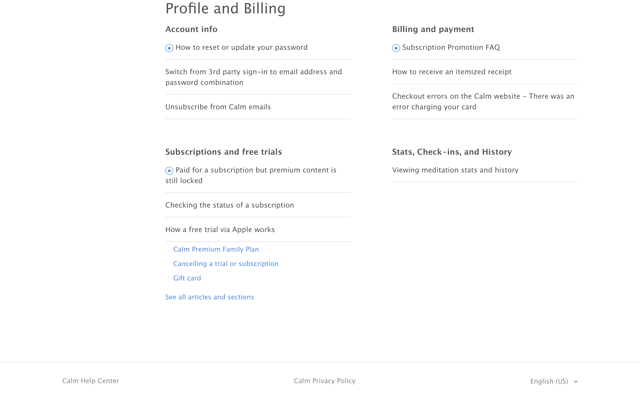The width and height of the screenshot is (640, 400).
Task: Open Checking the status of a subscription
Action: [229, 205]
